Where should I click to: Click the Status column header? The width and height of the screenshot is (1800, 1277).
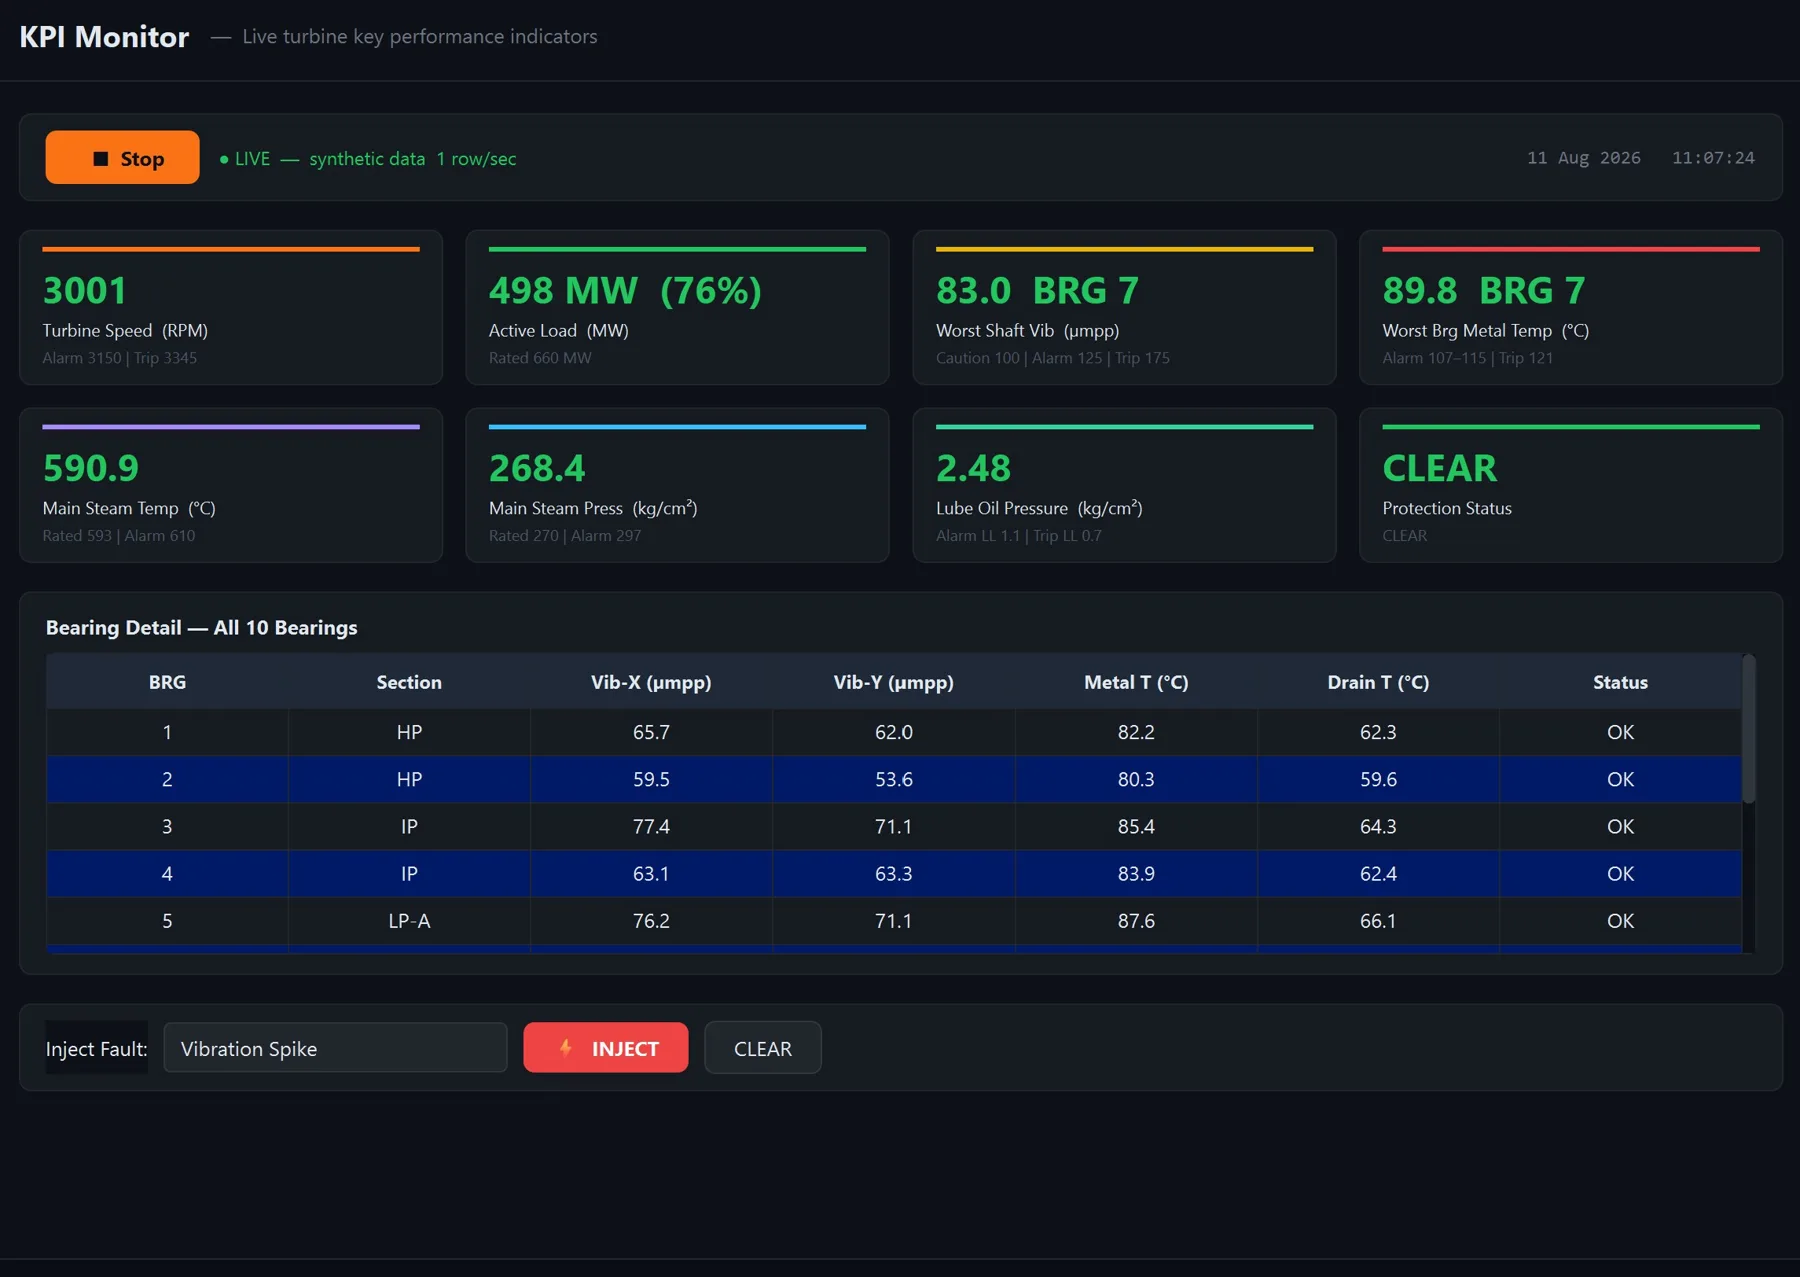tap(1620, 682)
